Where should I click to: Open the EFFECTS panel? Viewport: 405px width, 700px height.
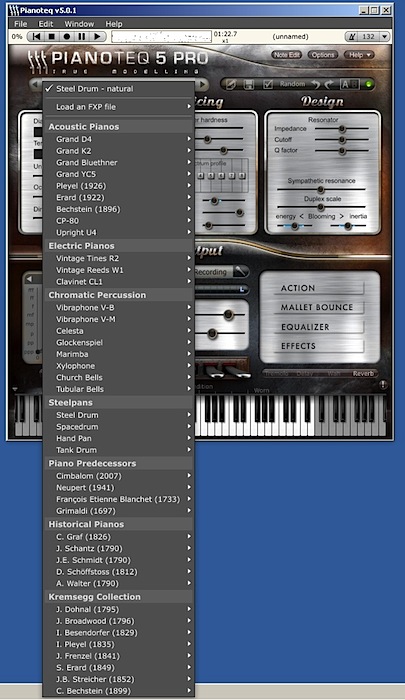point(319,346)
